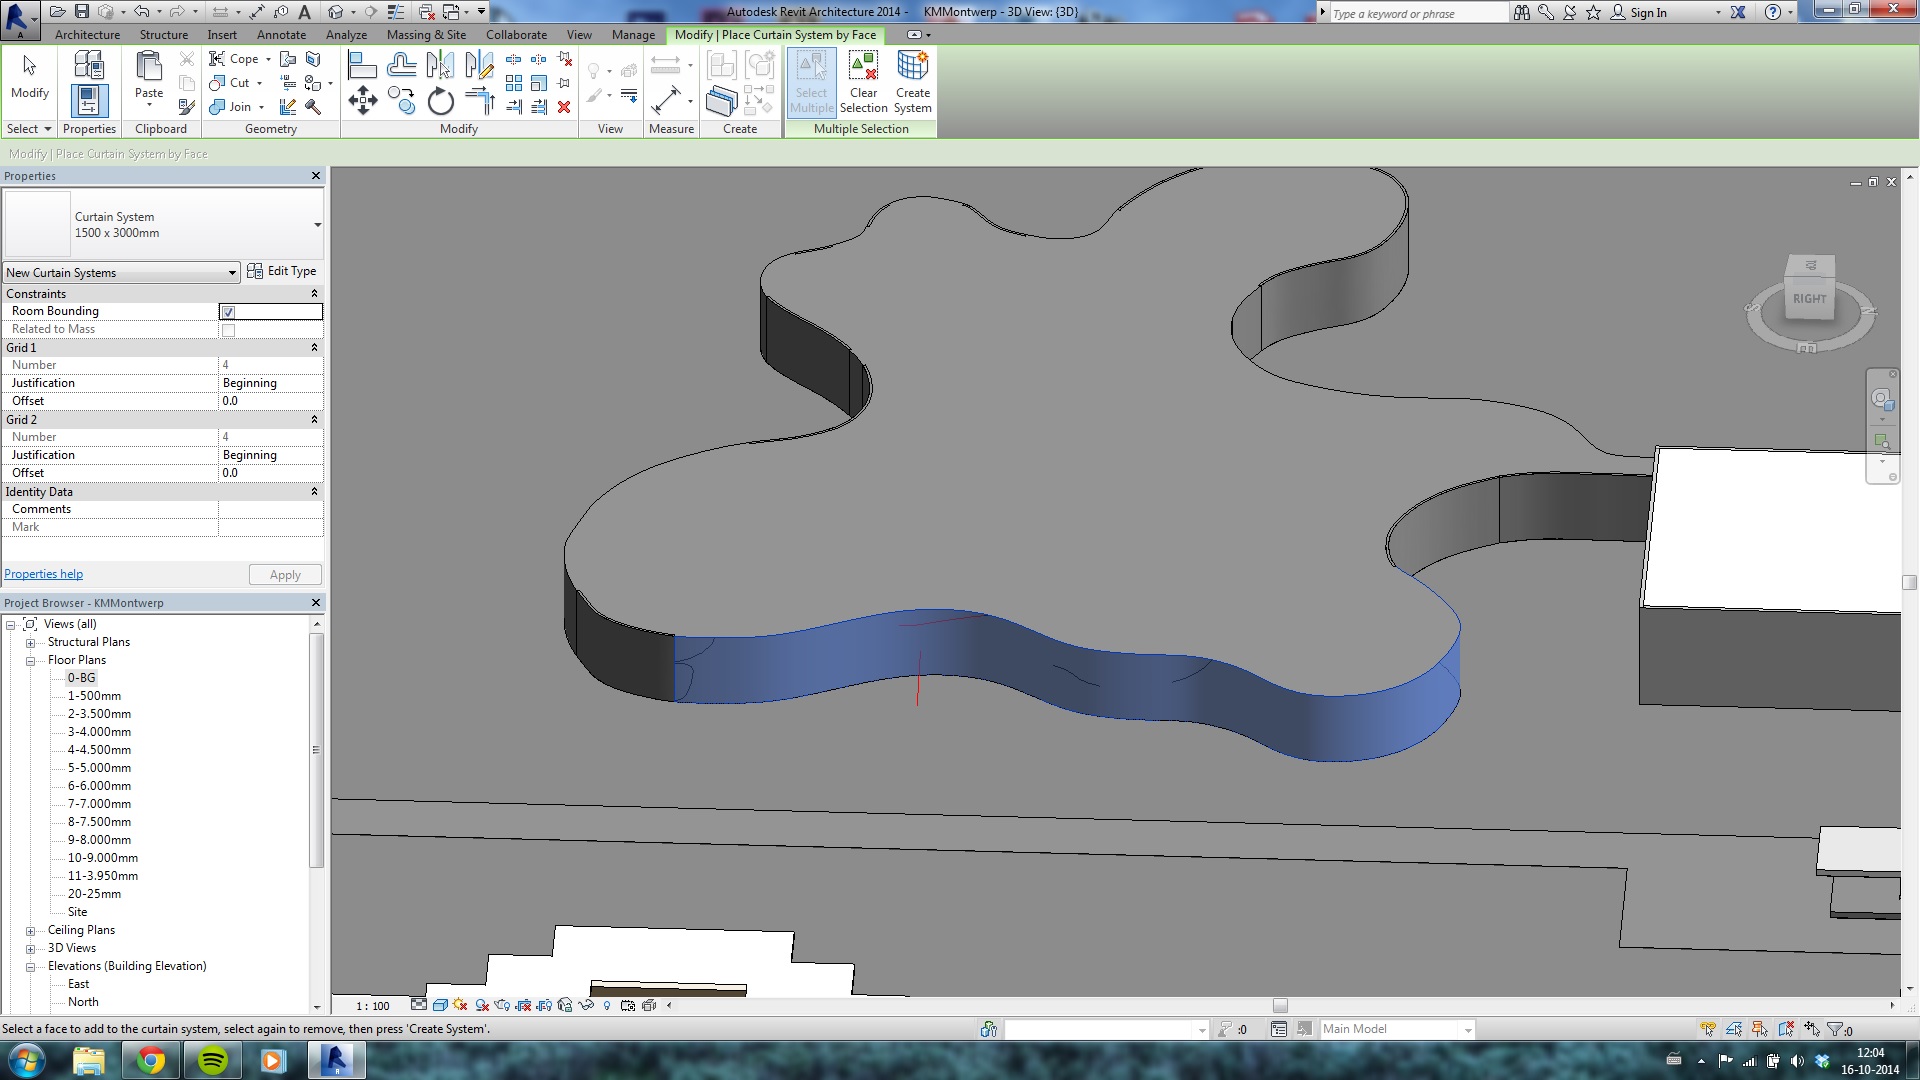Select the Rotate tool
This screenshot has height=1080, width=1920.
click(440, 101)
